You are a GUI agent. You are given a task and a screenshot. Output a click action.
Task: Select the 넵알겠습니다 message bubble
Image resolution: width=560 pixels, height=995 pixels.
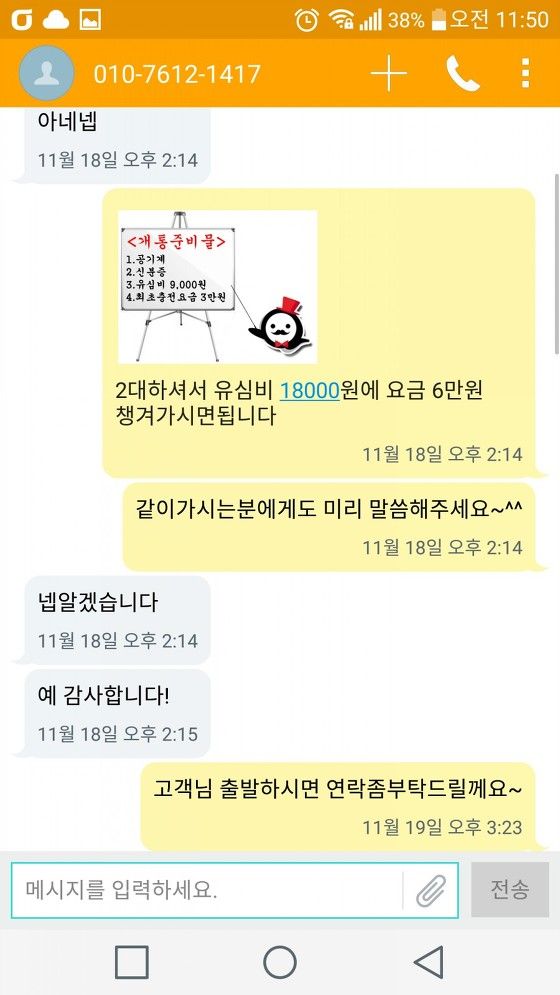click(117, 620)
